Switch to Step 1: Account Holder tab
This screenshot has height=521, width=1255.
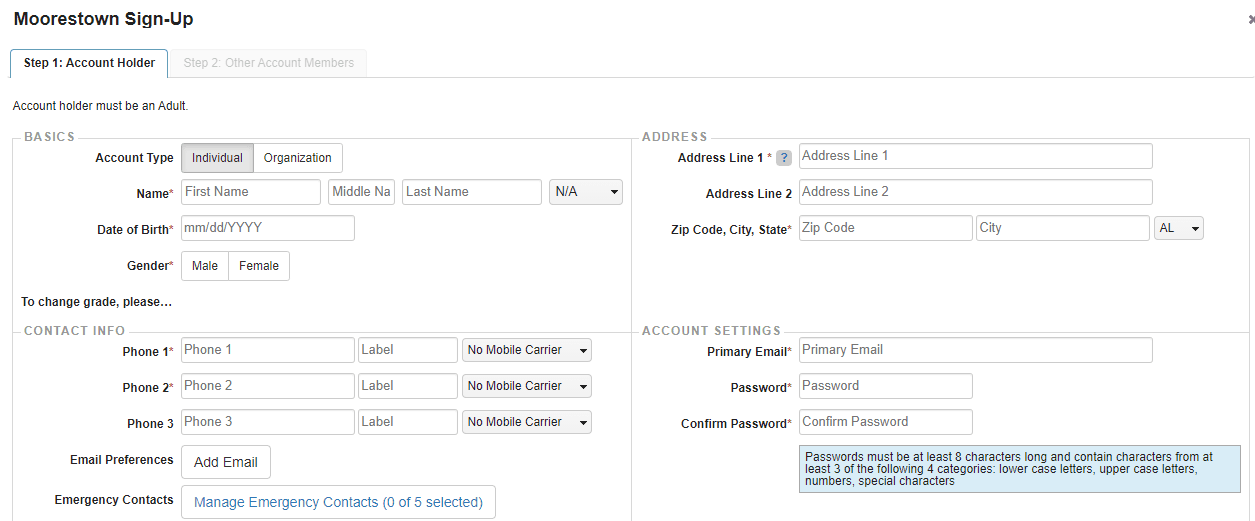pyautogui.click(x=89, y=63)
